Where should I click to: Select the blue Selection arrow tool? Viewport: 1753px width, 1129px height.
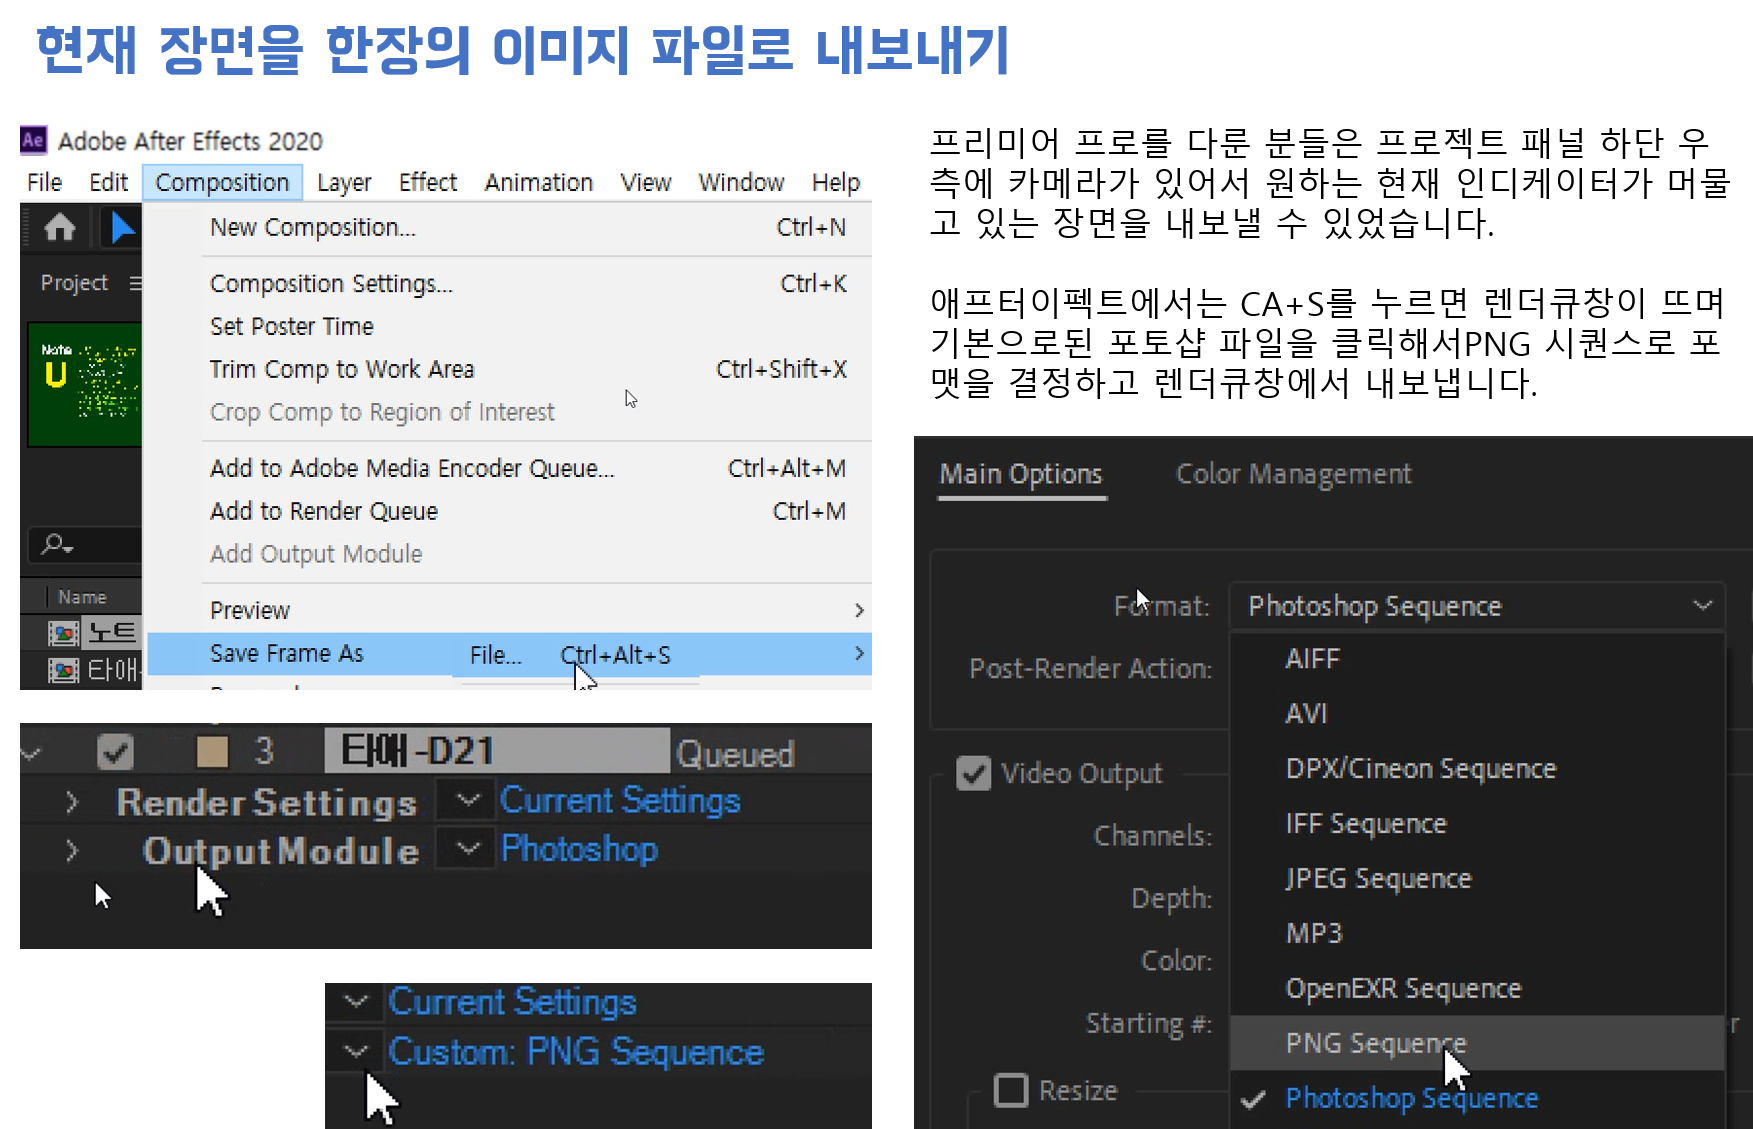point(123,228)
